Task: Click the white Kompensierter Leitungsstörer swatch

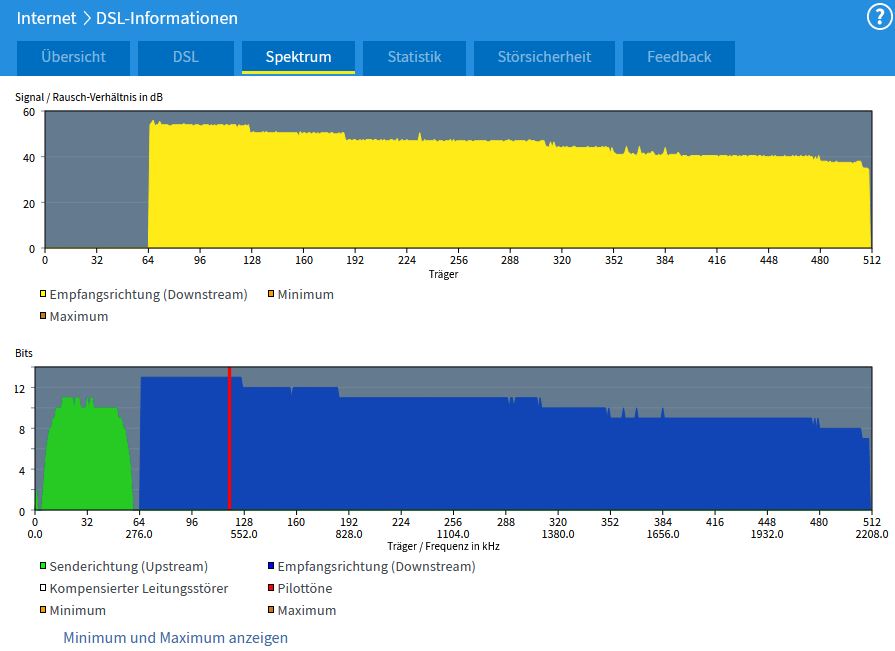Action: click(x=43, y=588)
